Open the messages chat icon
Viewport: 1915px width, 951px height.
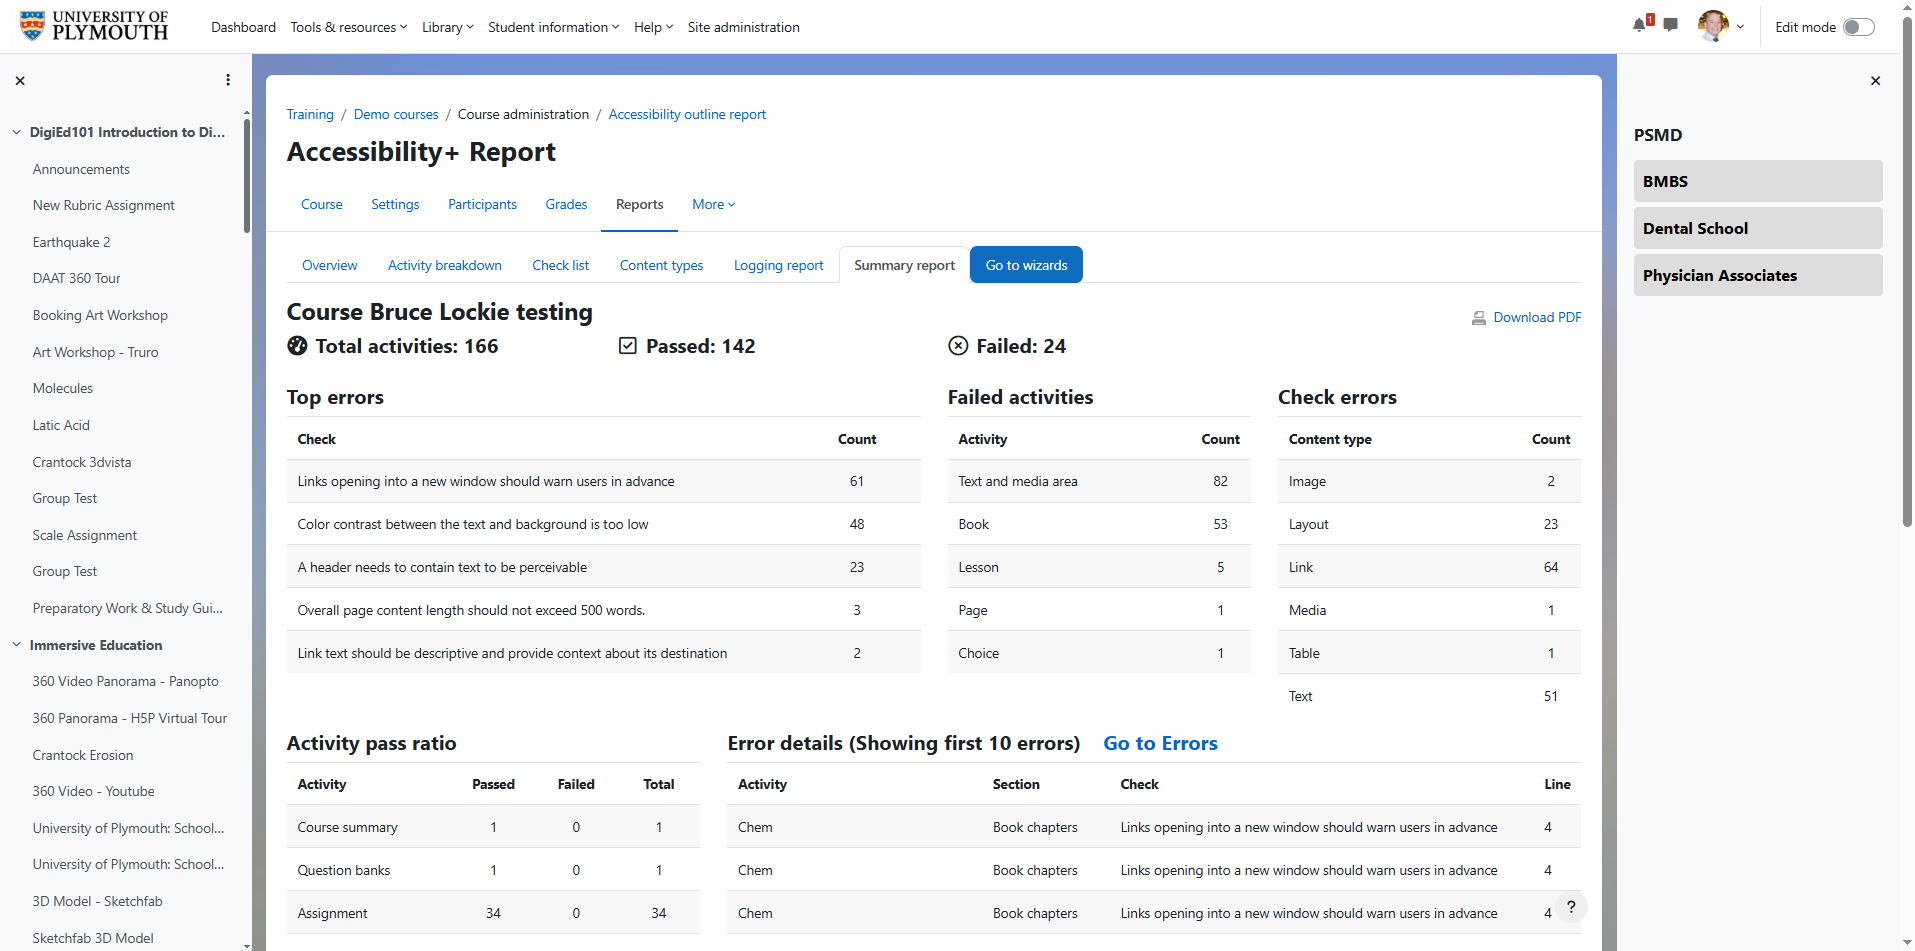pyautogui.click(x=1670, y=25)
